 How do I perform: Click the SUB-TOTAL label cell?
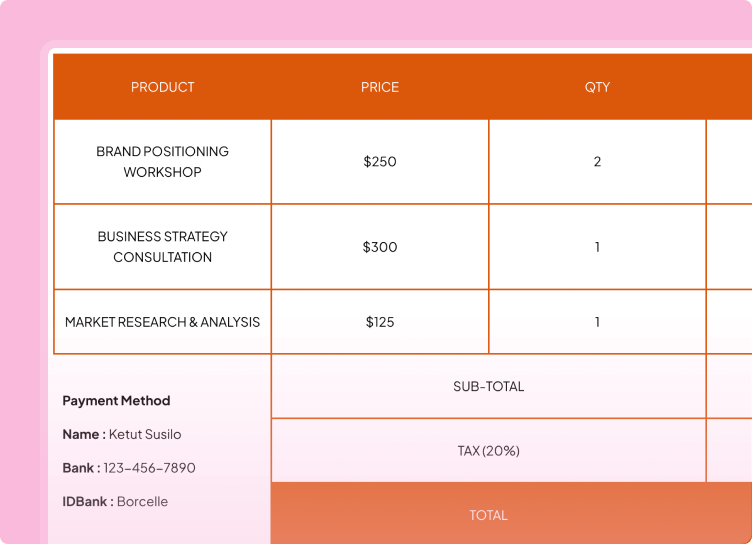point(488,387)
